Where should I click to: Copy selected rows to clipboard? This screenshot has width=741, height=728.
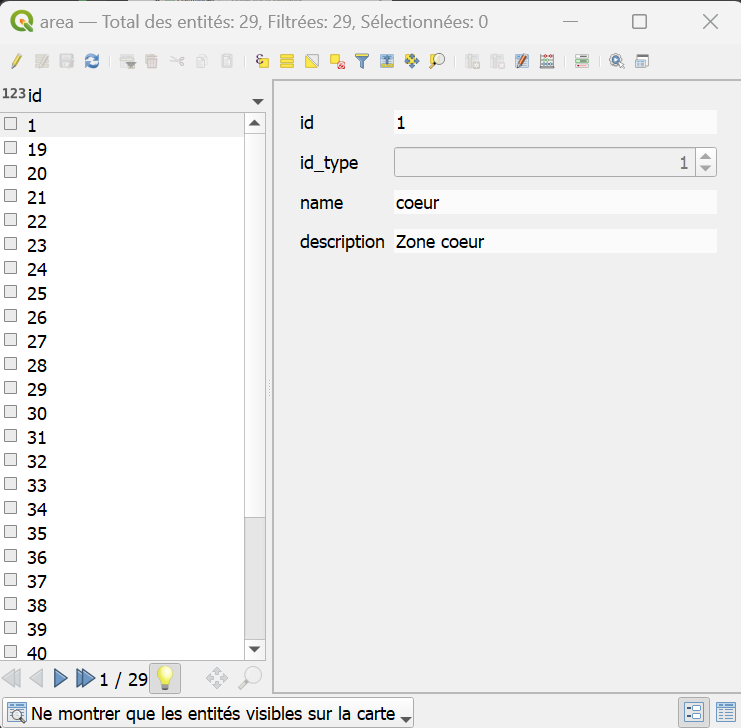tap(202, 61)
